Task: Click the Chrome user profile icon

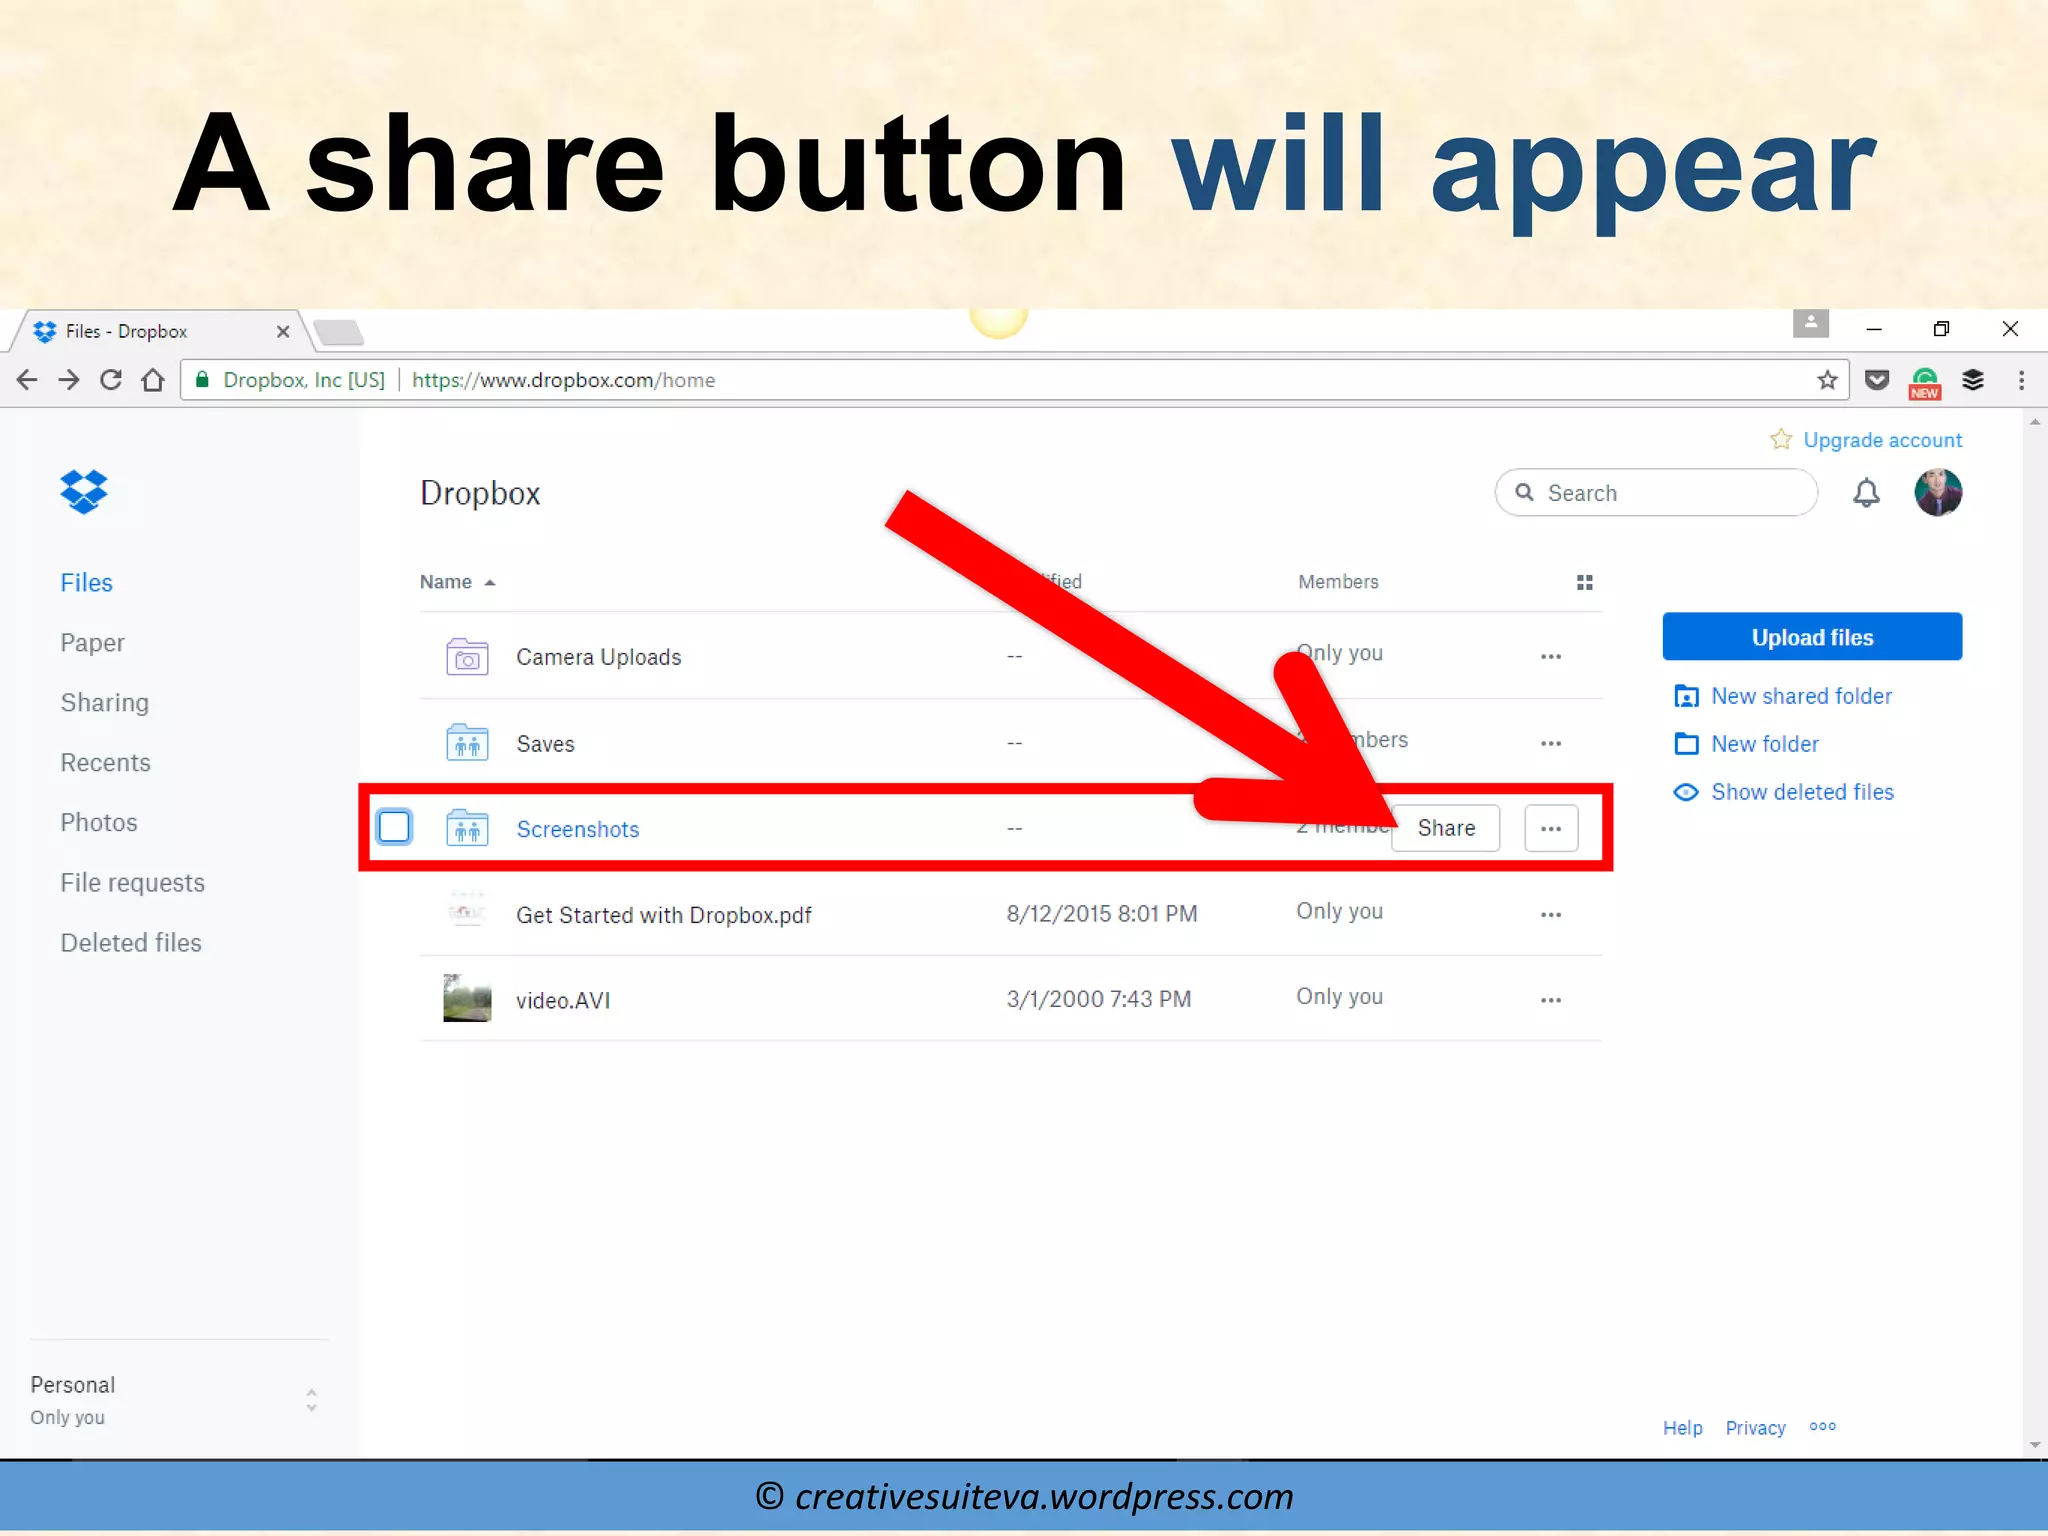Action: click(x=1810, y=324)
